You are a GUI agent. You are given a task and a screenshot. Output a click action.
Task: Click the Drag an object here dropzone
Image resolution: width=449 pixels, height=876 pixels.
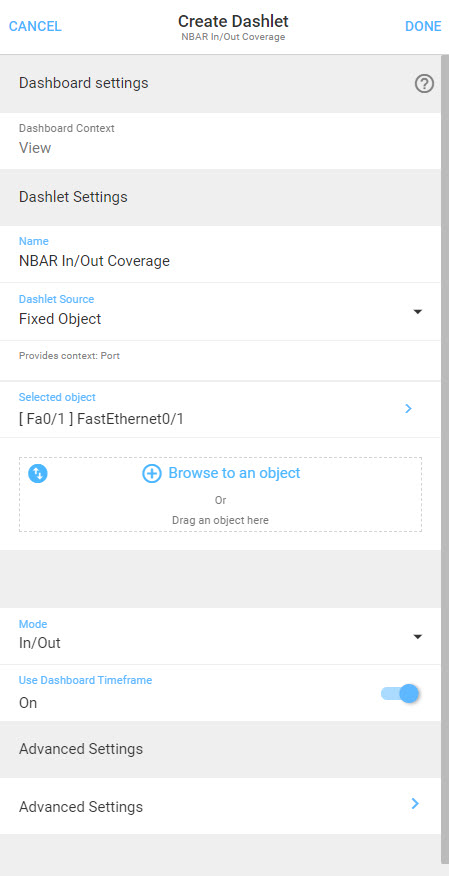220,494
